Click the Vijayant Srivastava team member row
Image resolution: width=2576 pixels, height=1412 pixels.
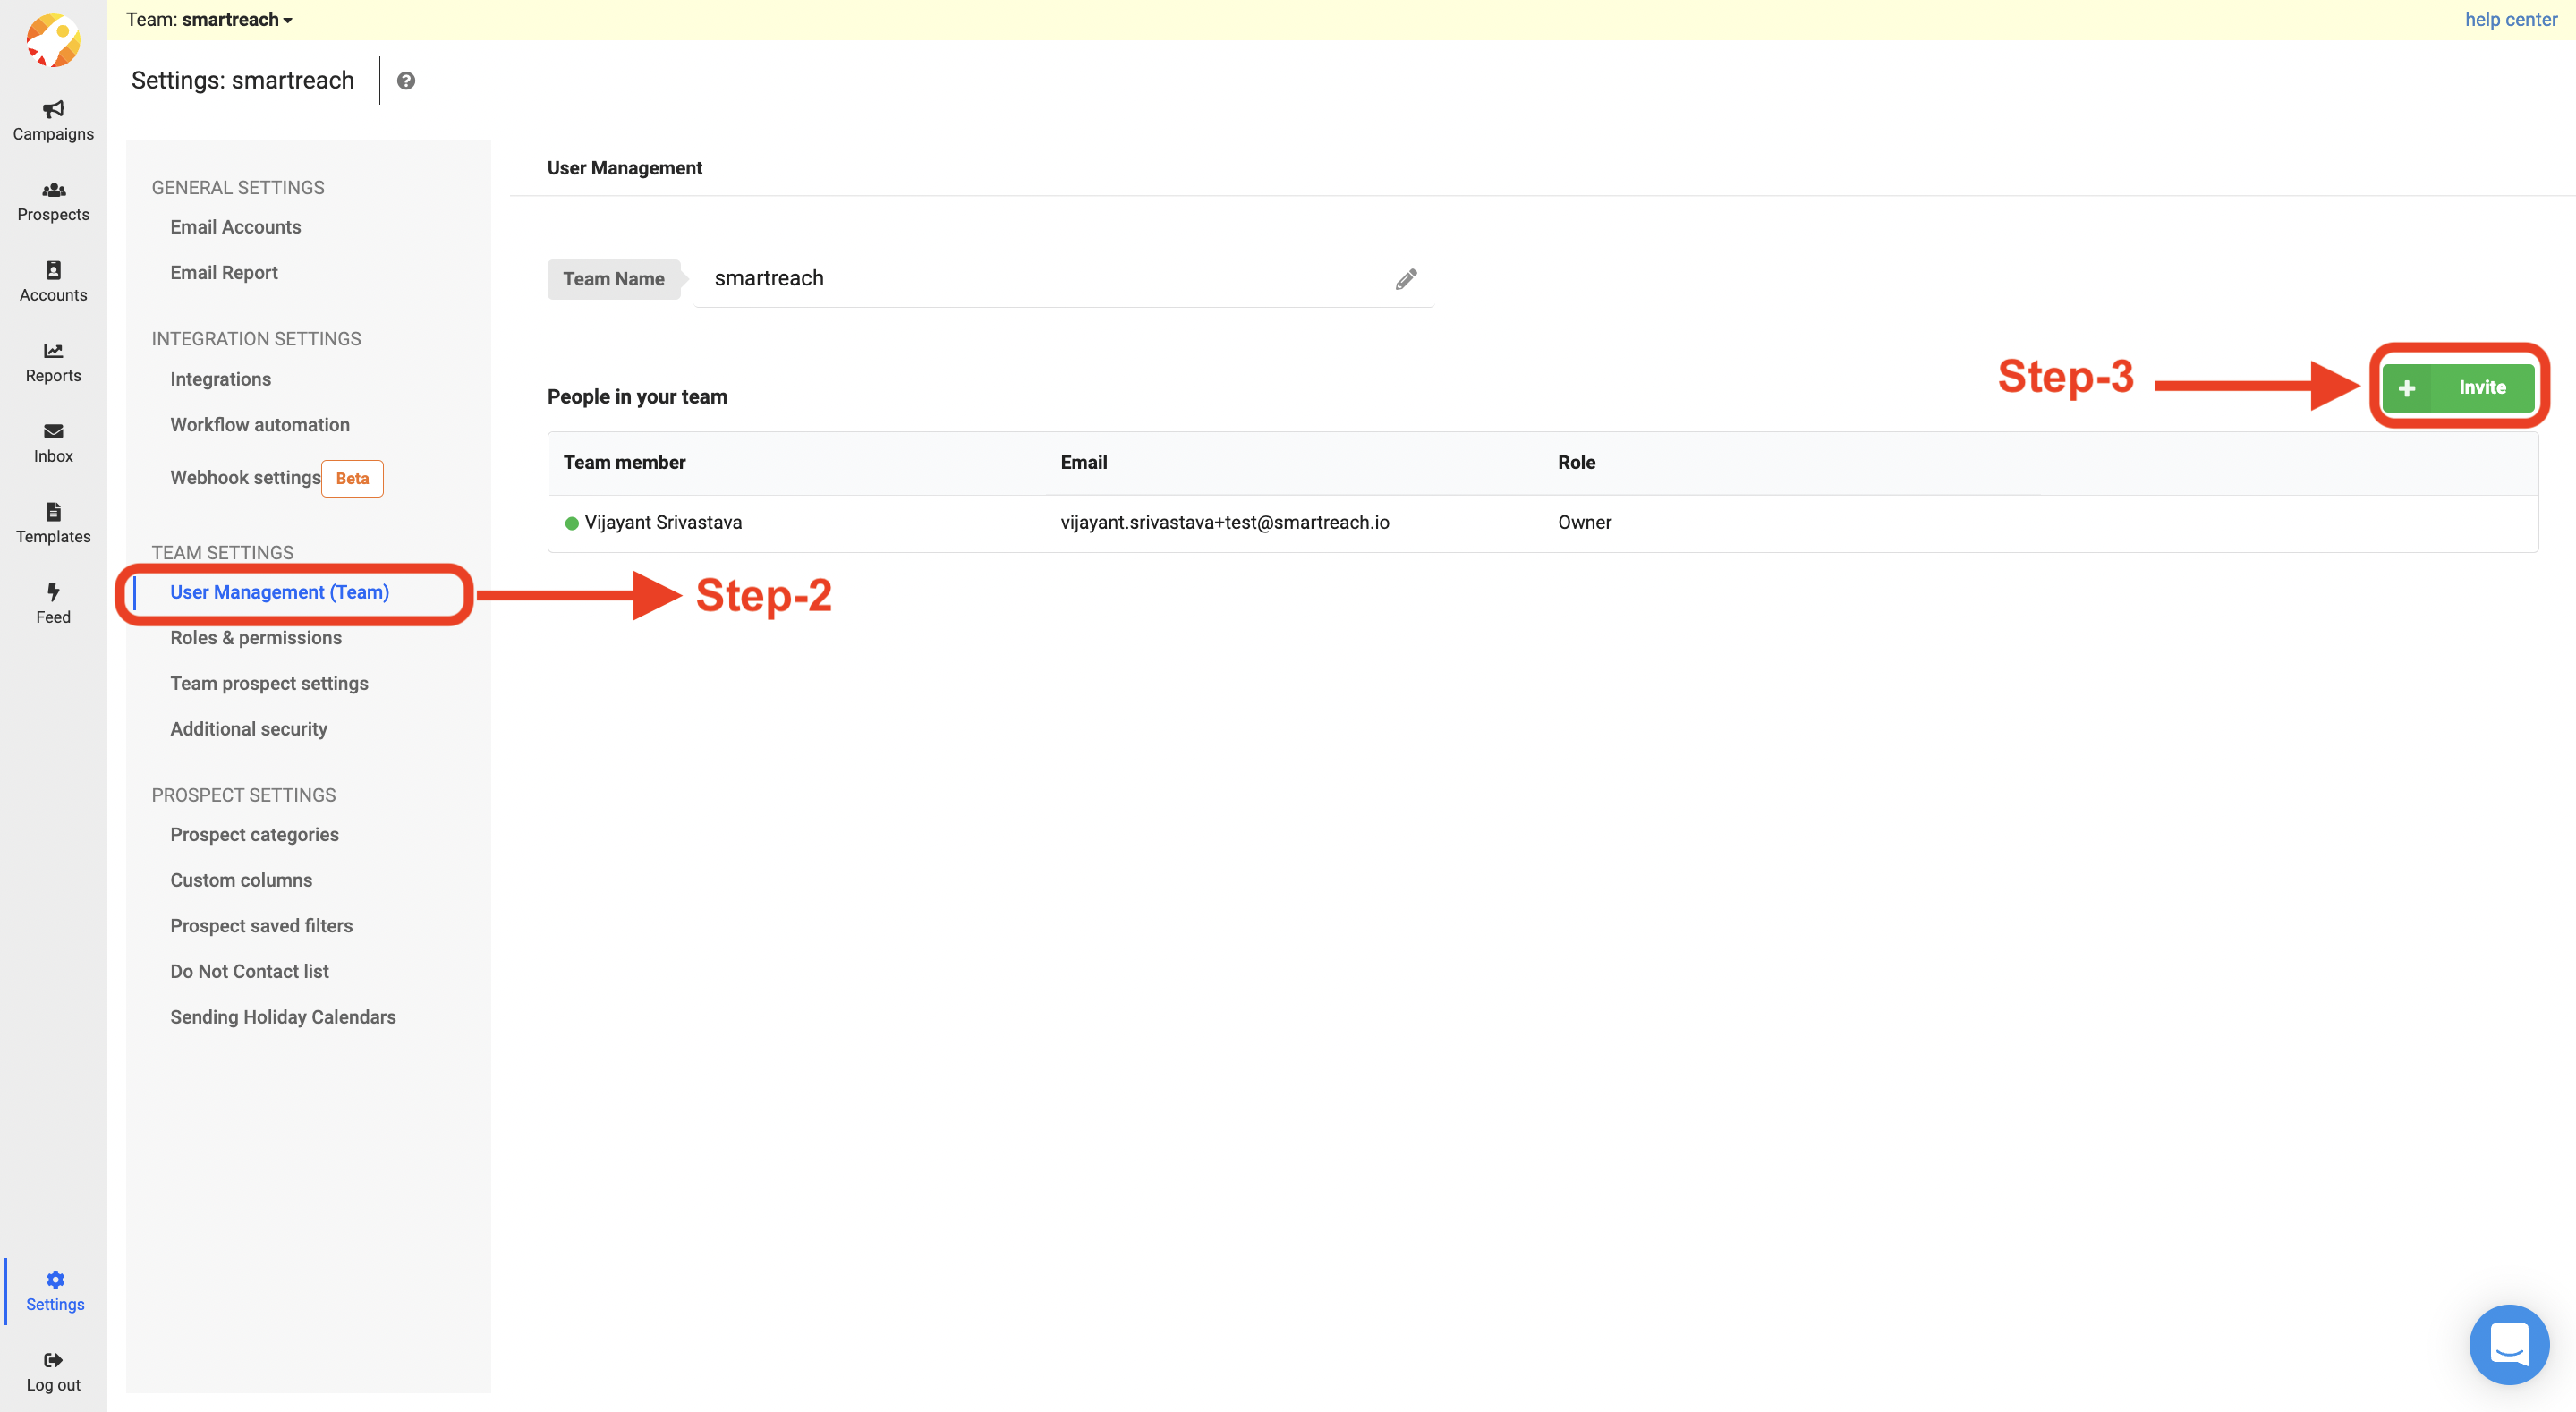pyautogui.click(x=663, y=522)
